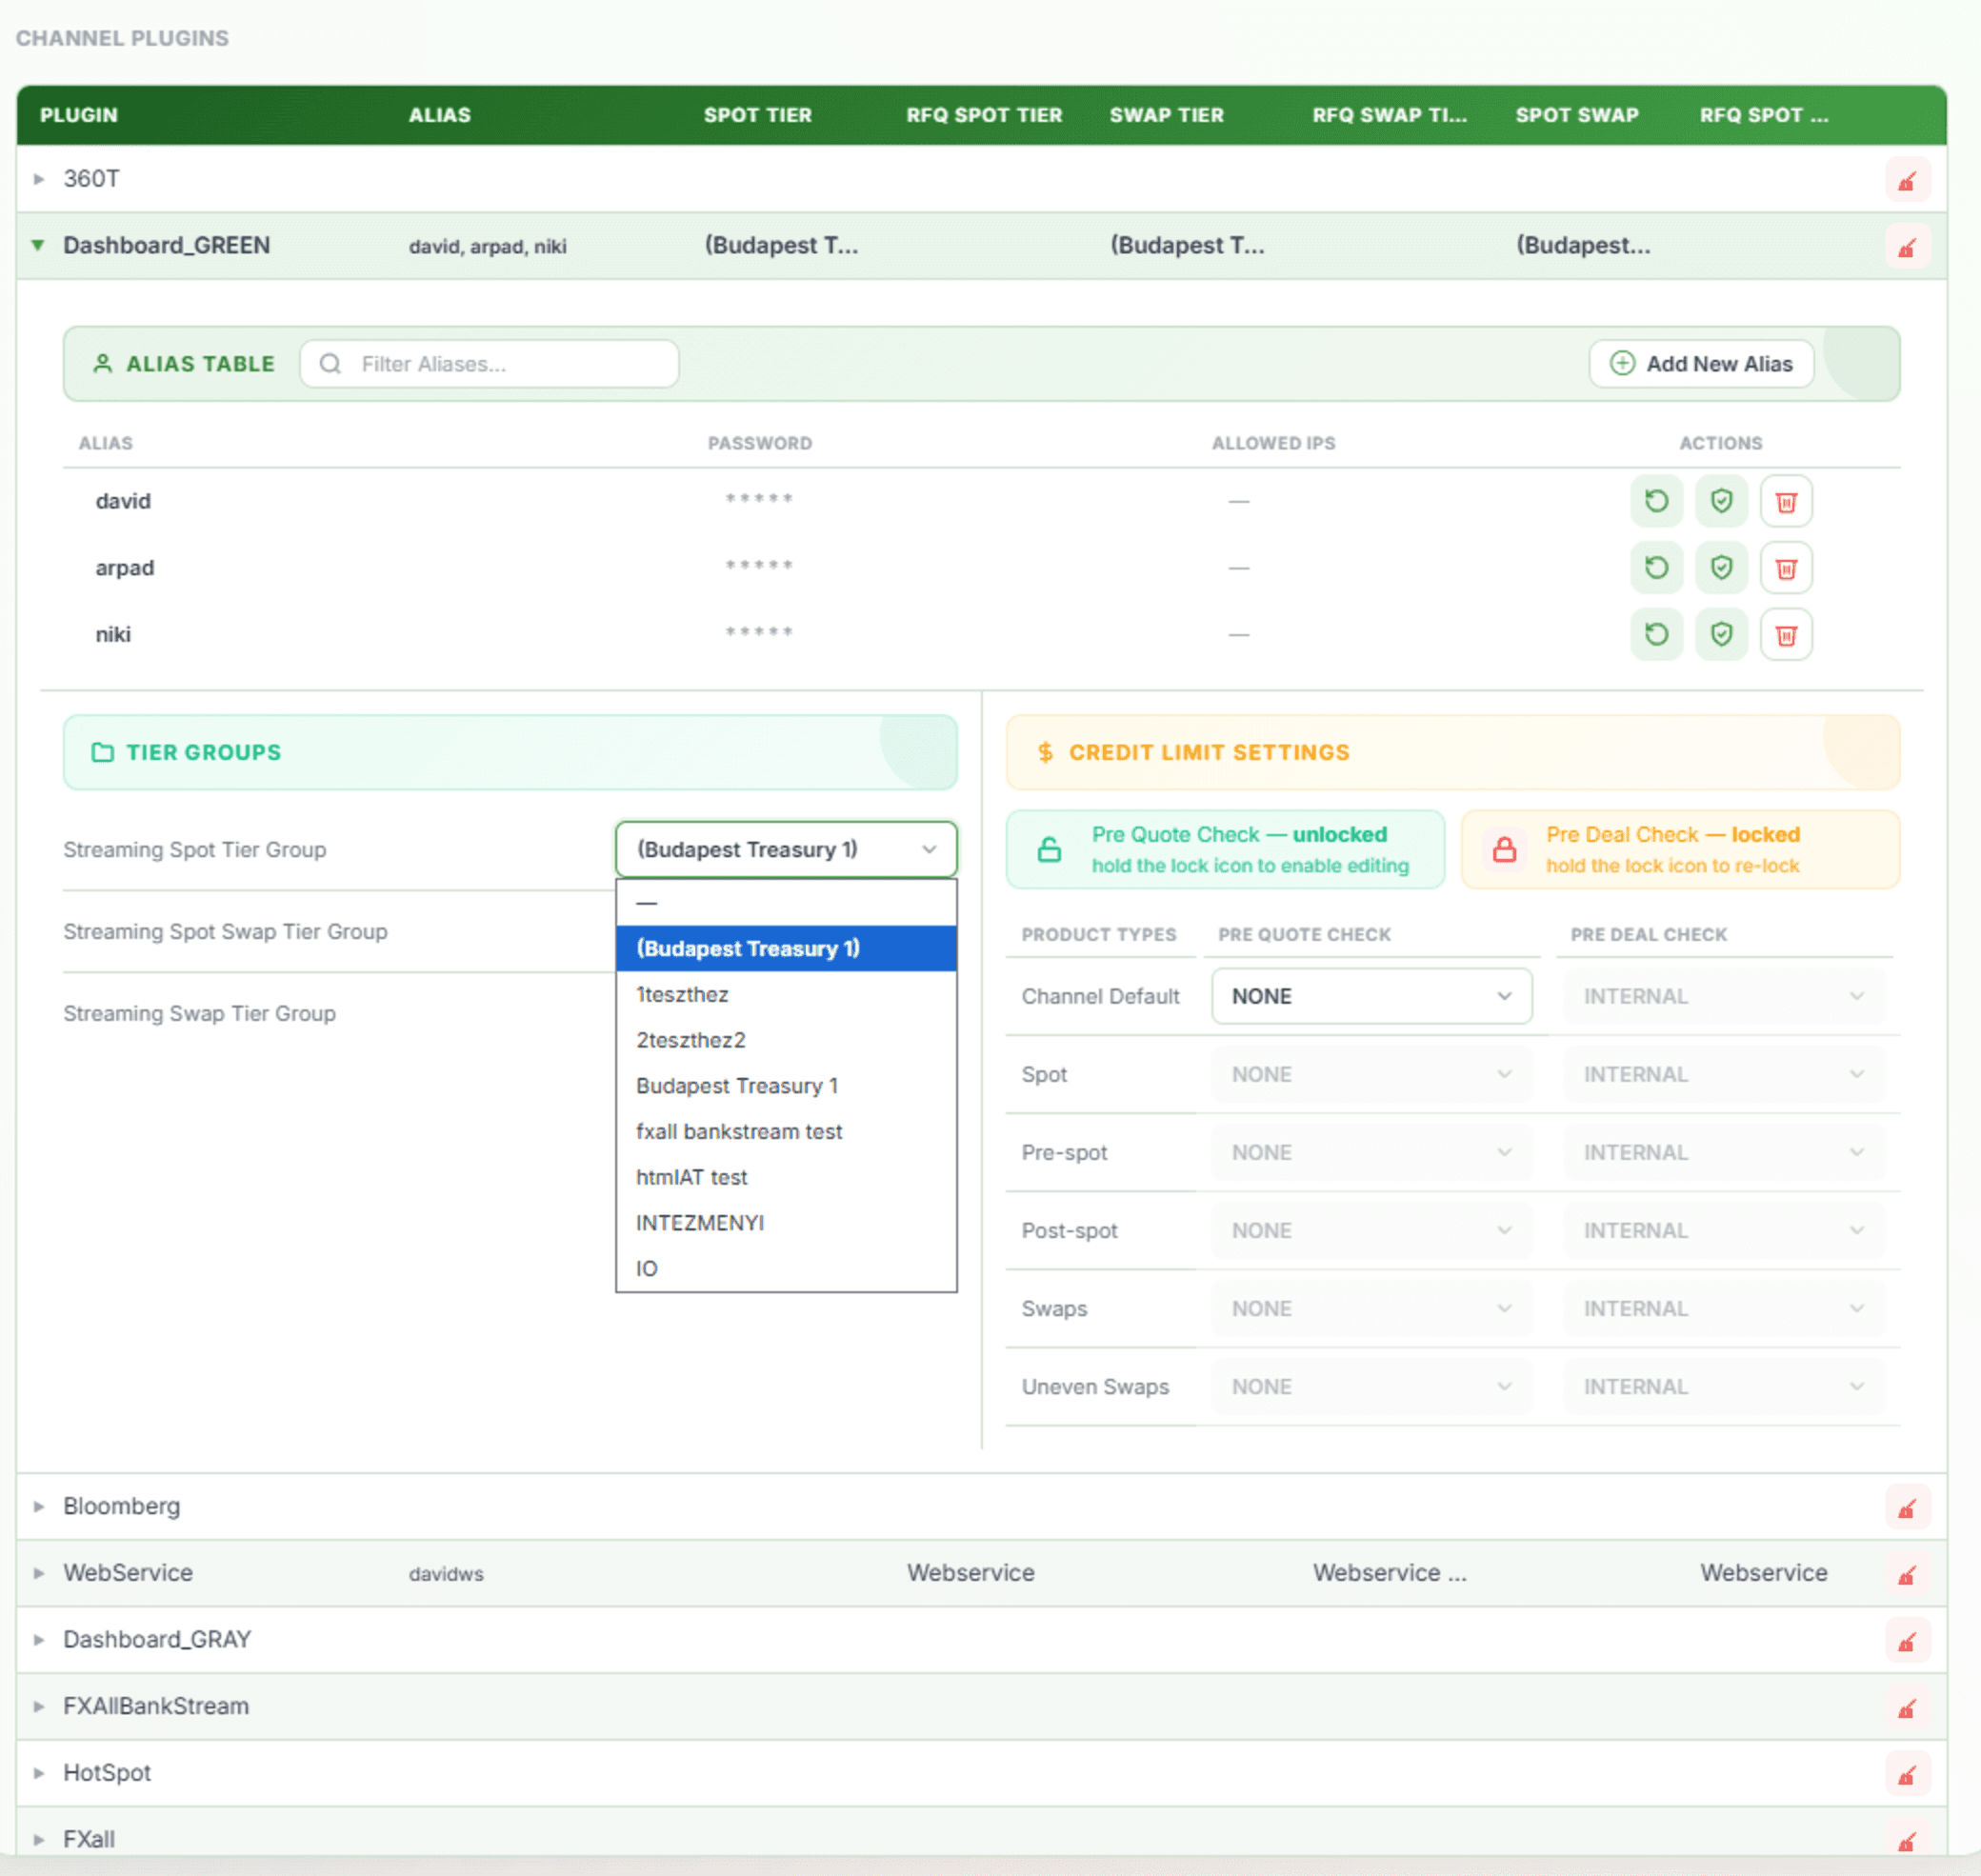The width and height of the screenshot is (1981, 1876).
Task: Delete the arpad alias with trash icon
Action: coord(1786,568)
